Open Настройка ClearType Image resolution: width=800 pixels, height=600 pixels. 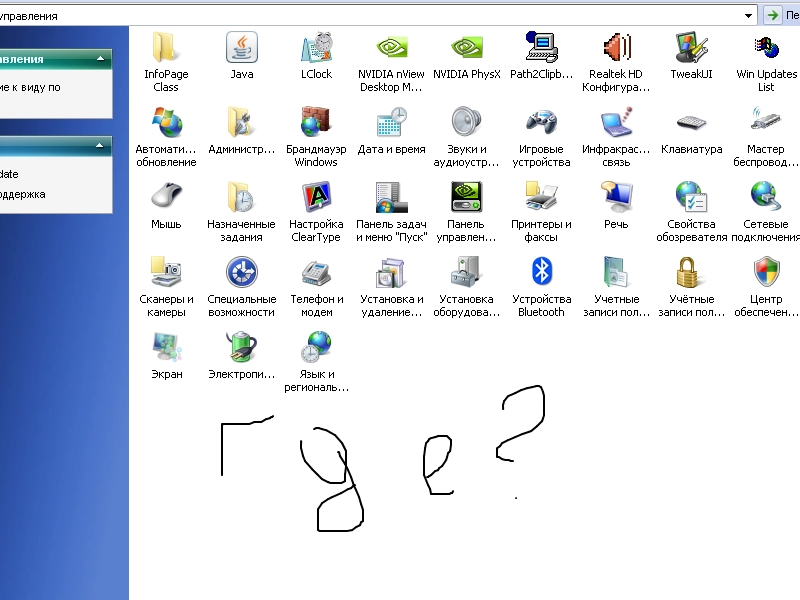point(316,197)
